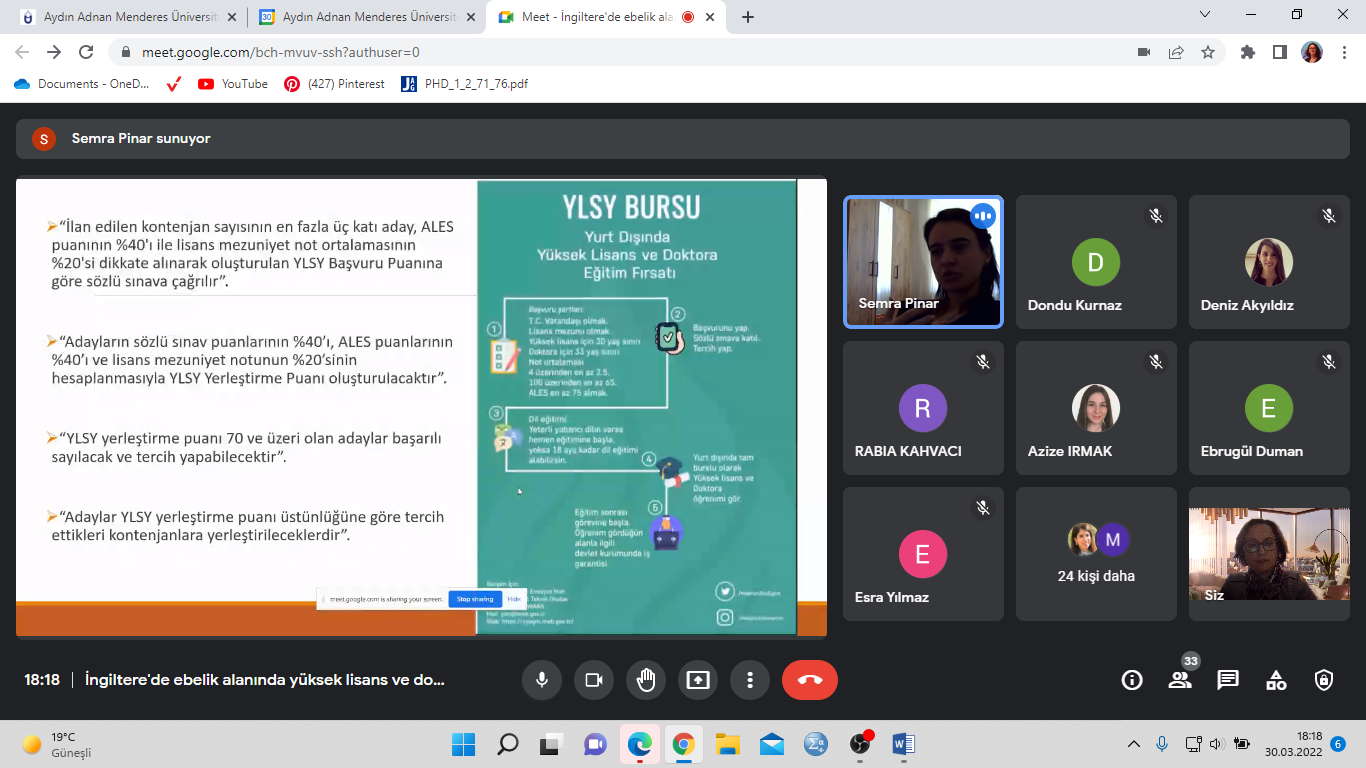The width and height of the screenshot is (1366, 768).
Task: Open the activities panel
Action: 1276,680
